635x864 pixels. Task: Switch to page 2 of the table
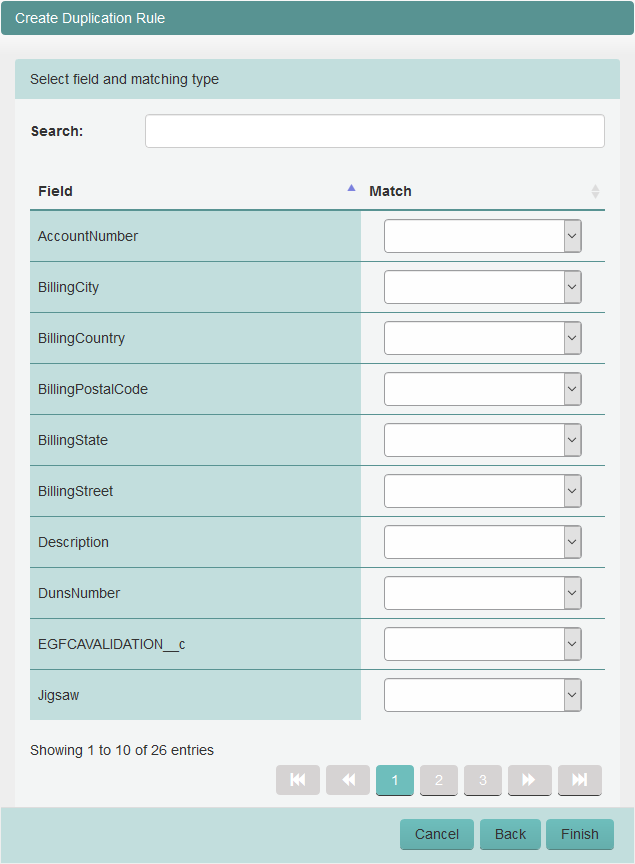coord(439,780)
